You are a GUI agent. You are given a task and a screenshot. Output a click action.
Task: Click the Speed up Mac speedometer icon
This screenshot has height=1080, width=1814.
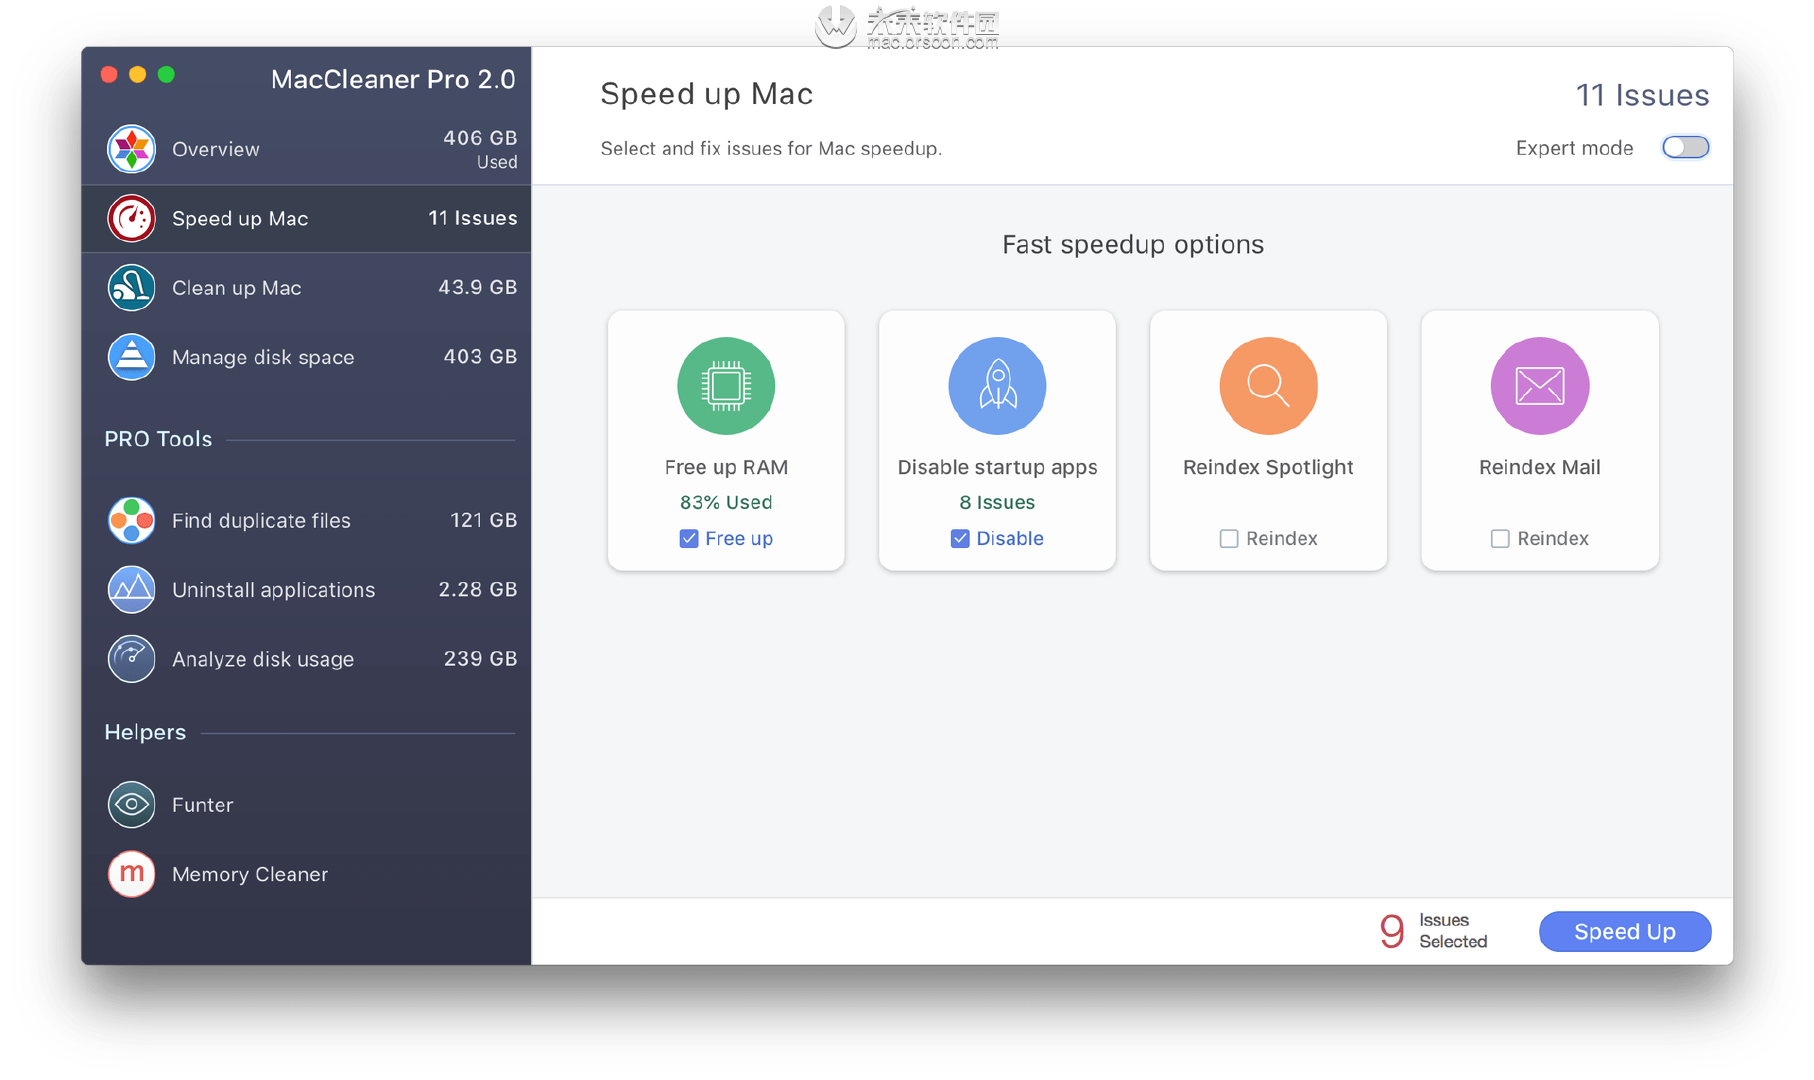(x=131, y=218)
